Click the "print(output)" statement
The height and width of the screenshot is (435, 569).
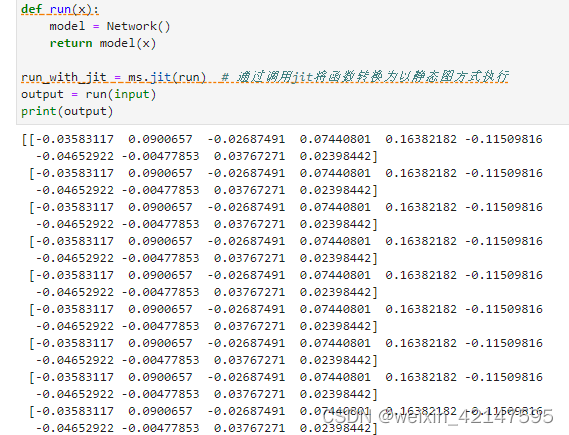pyautogui.click(x=67, y=111)
